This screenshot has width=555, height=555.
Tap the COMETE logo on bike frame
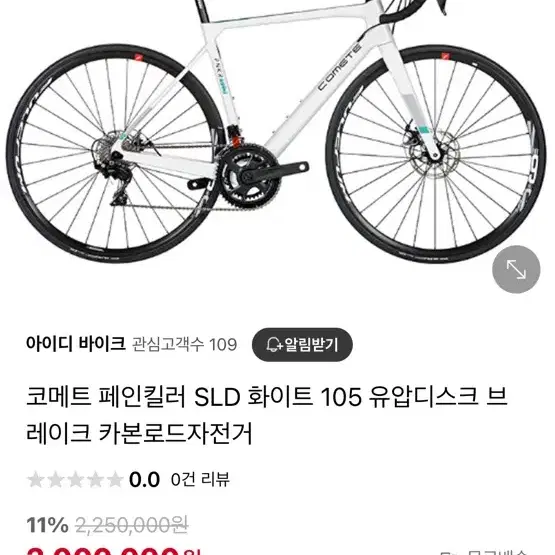tap(339, 67)
